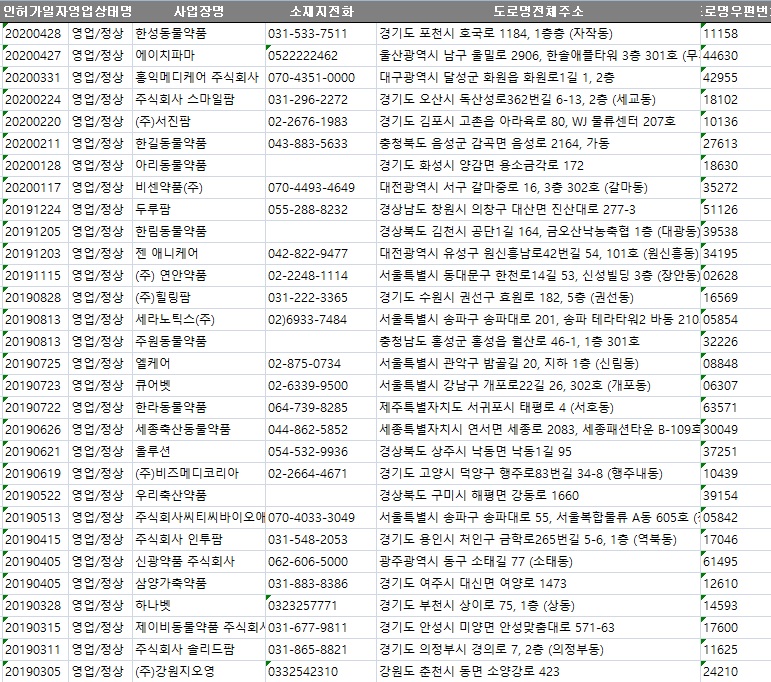Viewport: 771px width, 682px height.
Task: Select the 소재지전화 column header
Action: [321, 11]
